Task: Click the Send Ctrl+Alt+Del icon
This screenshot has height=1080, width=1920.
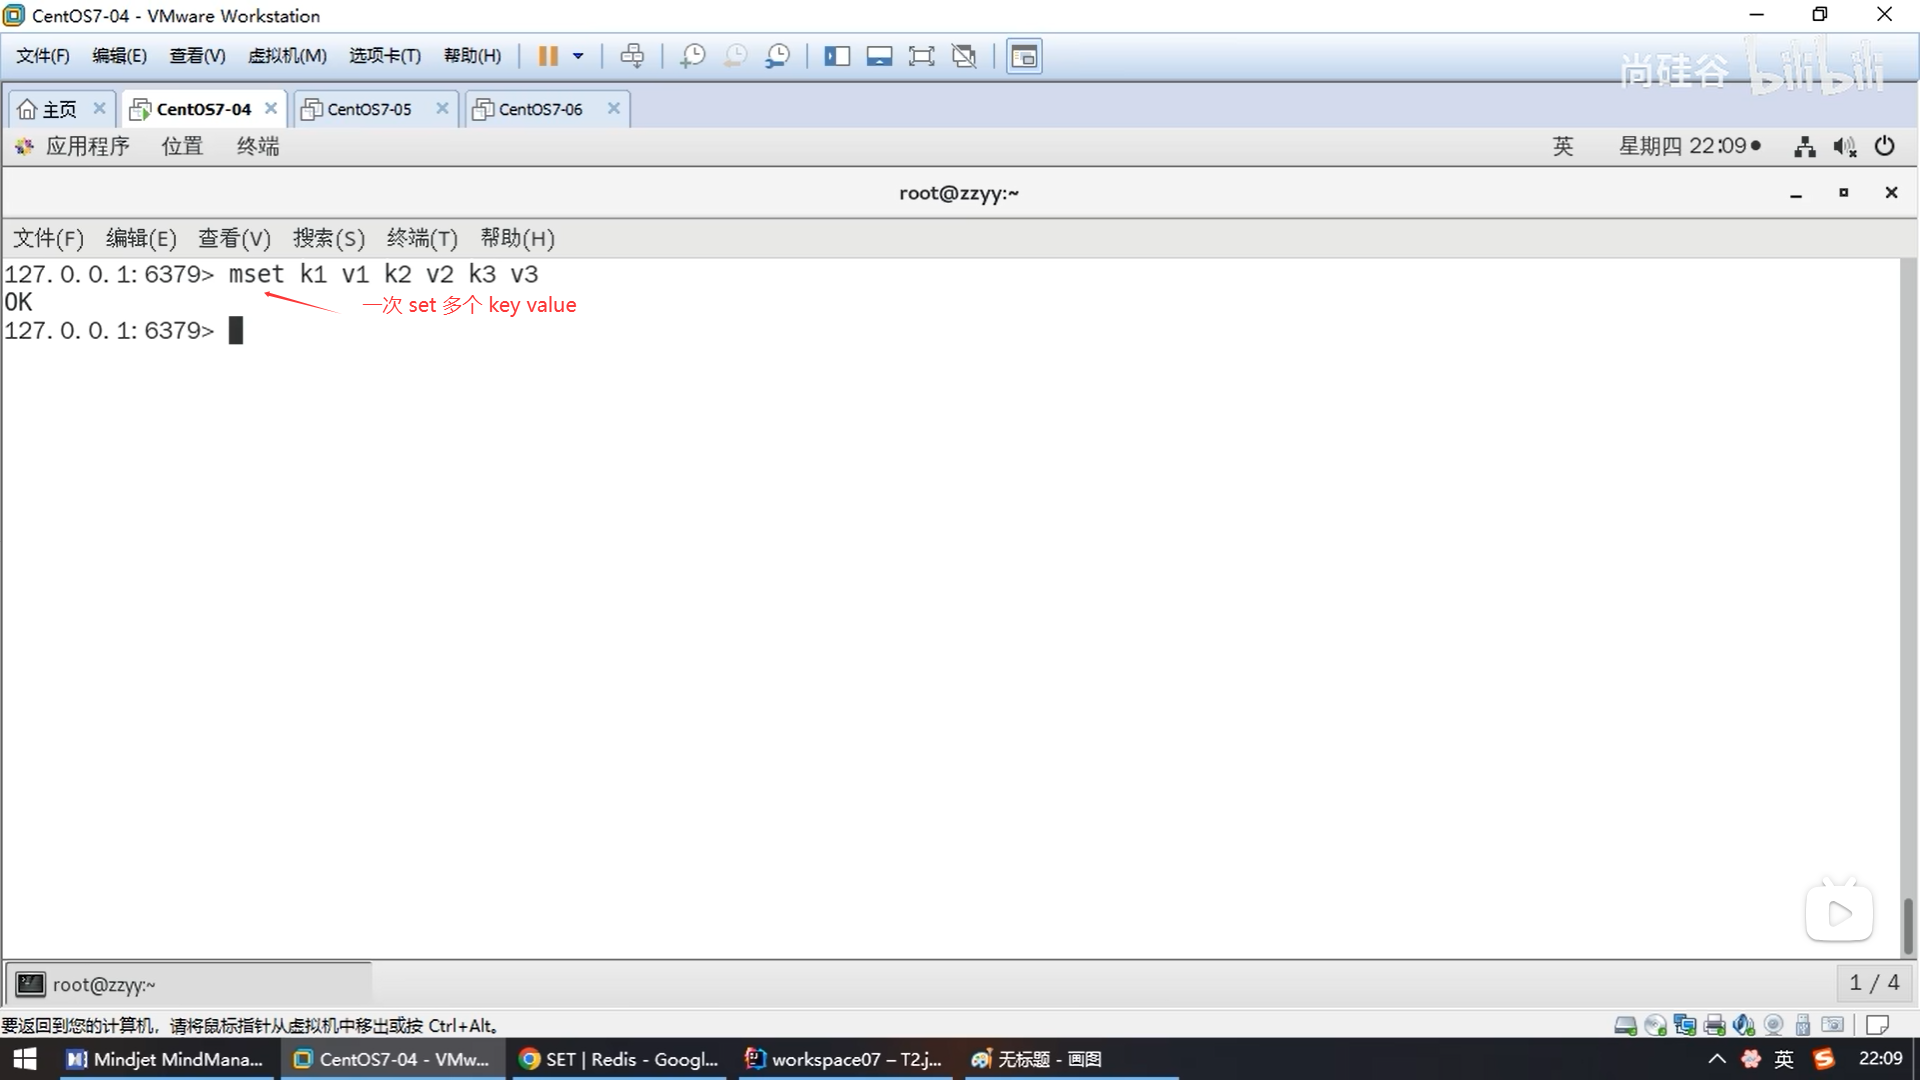Action: point(632,56)
